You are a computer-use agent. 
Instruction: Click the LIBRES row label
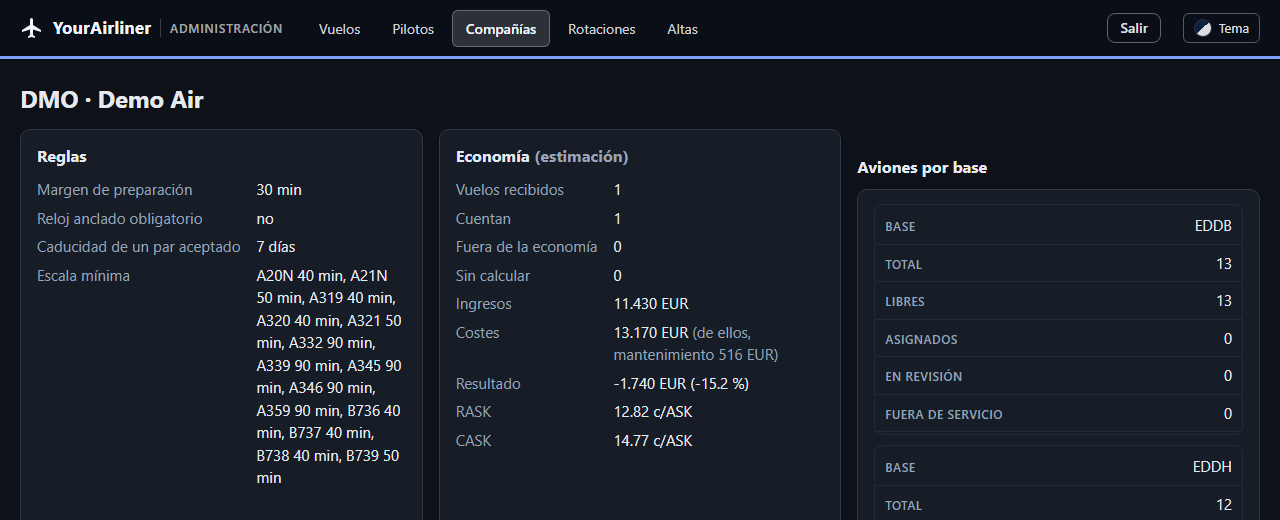click(x=905, y=302)
